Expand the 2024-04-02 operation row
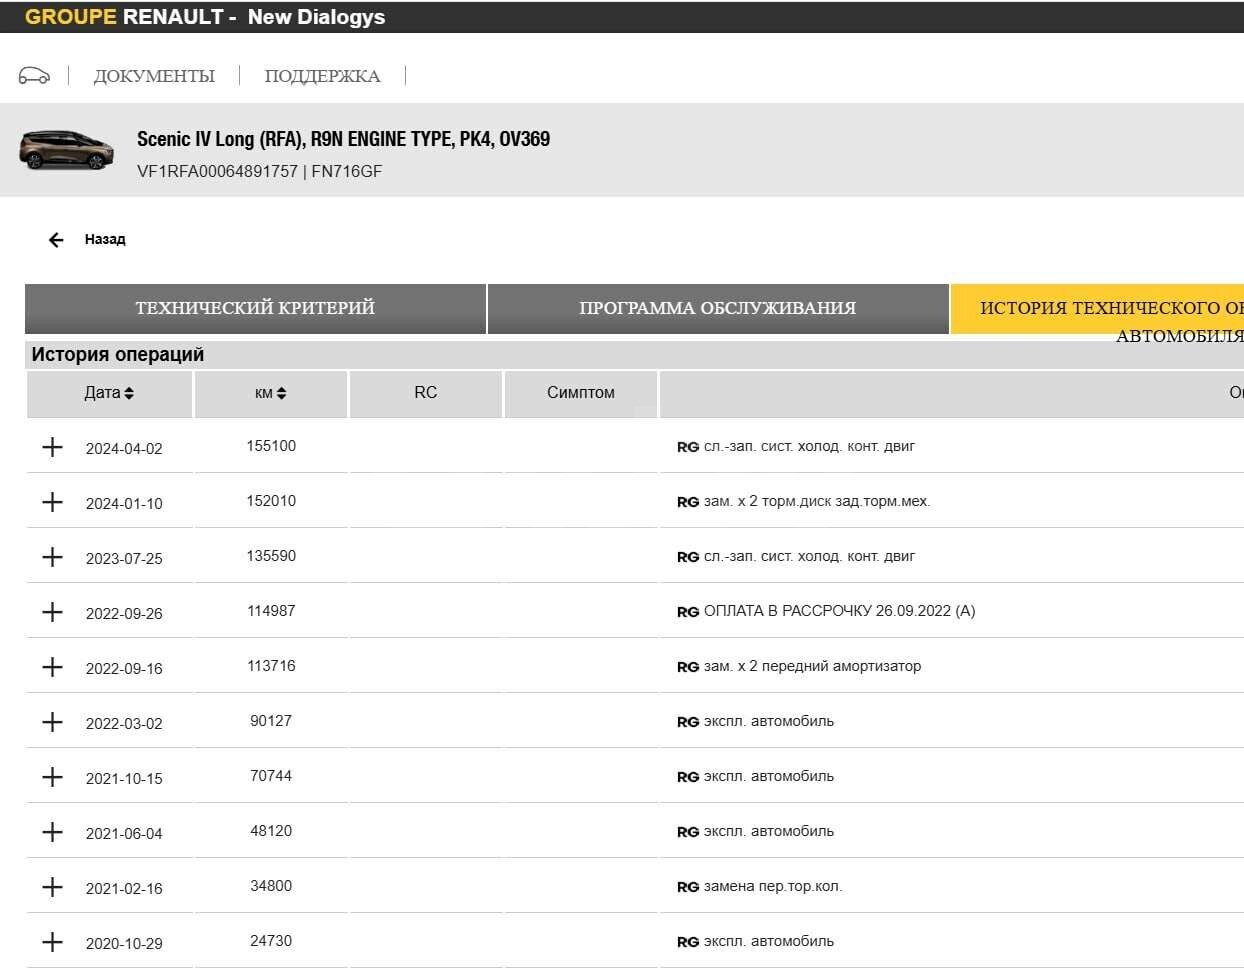The image size is (1244, 971). [x=52, y=447]
